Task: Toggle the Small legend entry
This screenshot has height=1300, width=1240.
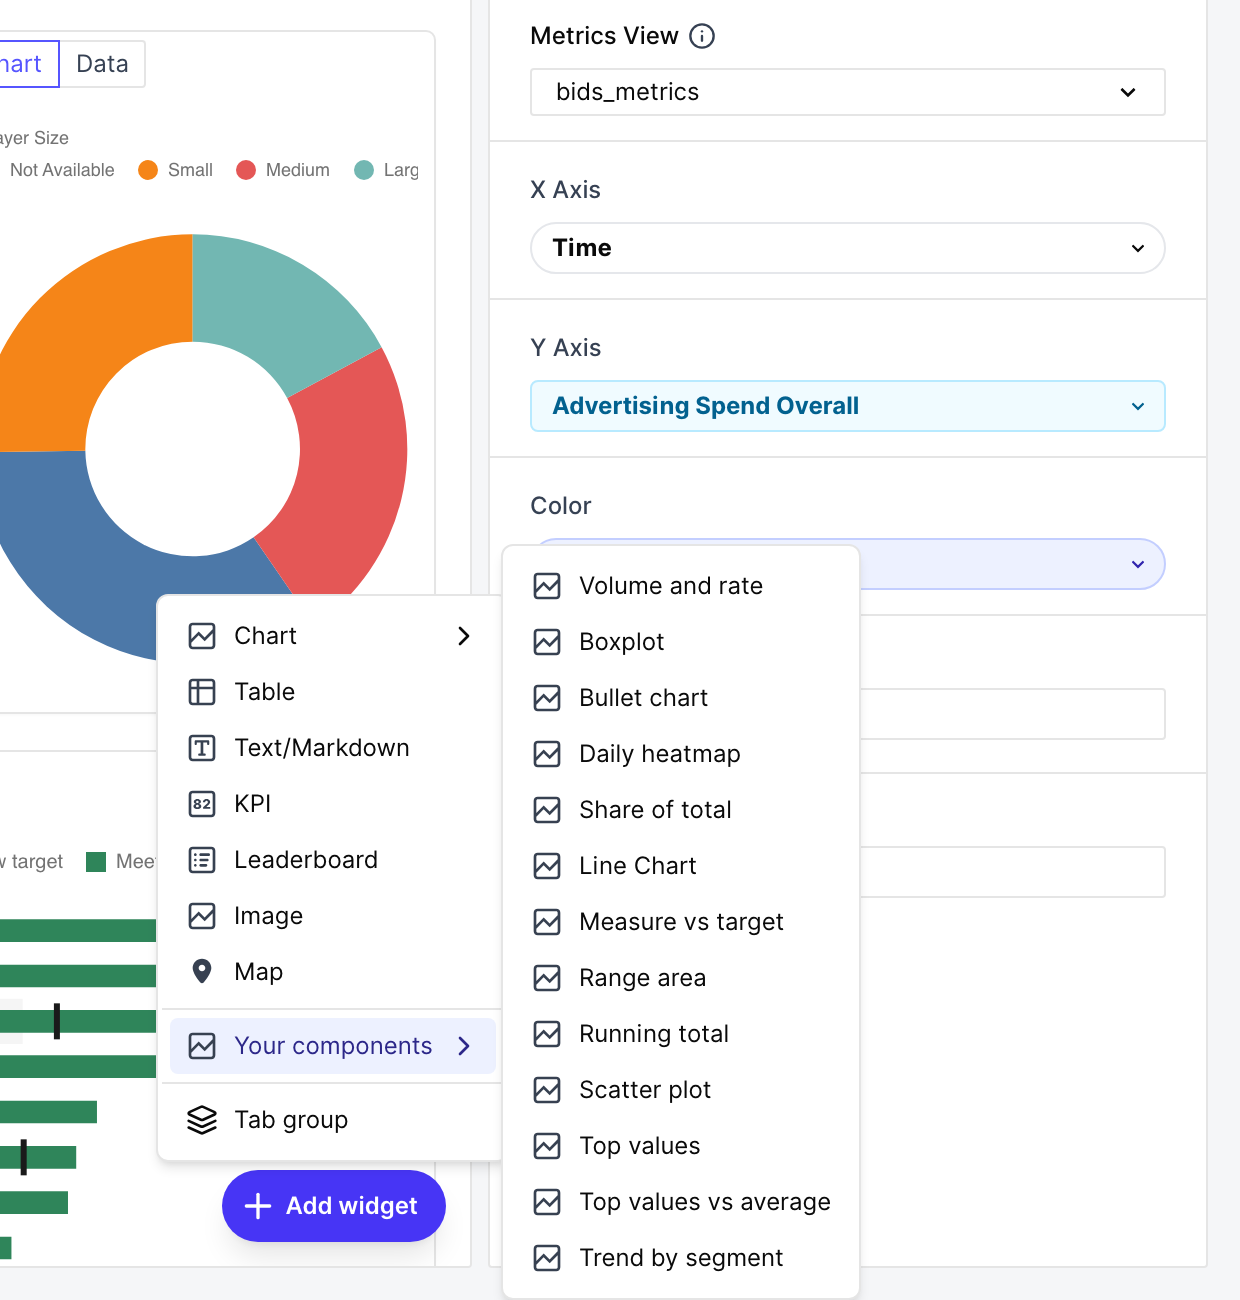Action: (176, 170)
